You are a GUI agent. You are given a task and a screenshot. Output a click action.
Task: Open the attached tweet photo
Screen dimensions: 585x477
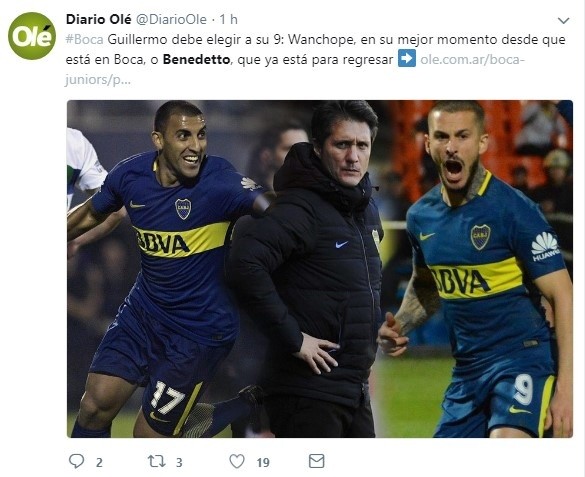[320, 269]
